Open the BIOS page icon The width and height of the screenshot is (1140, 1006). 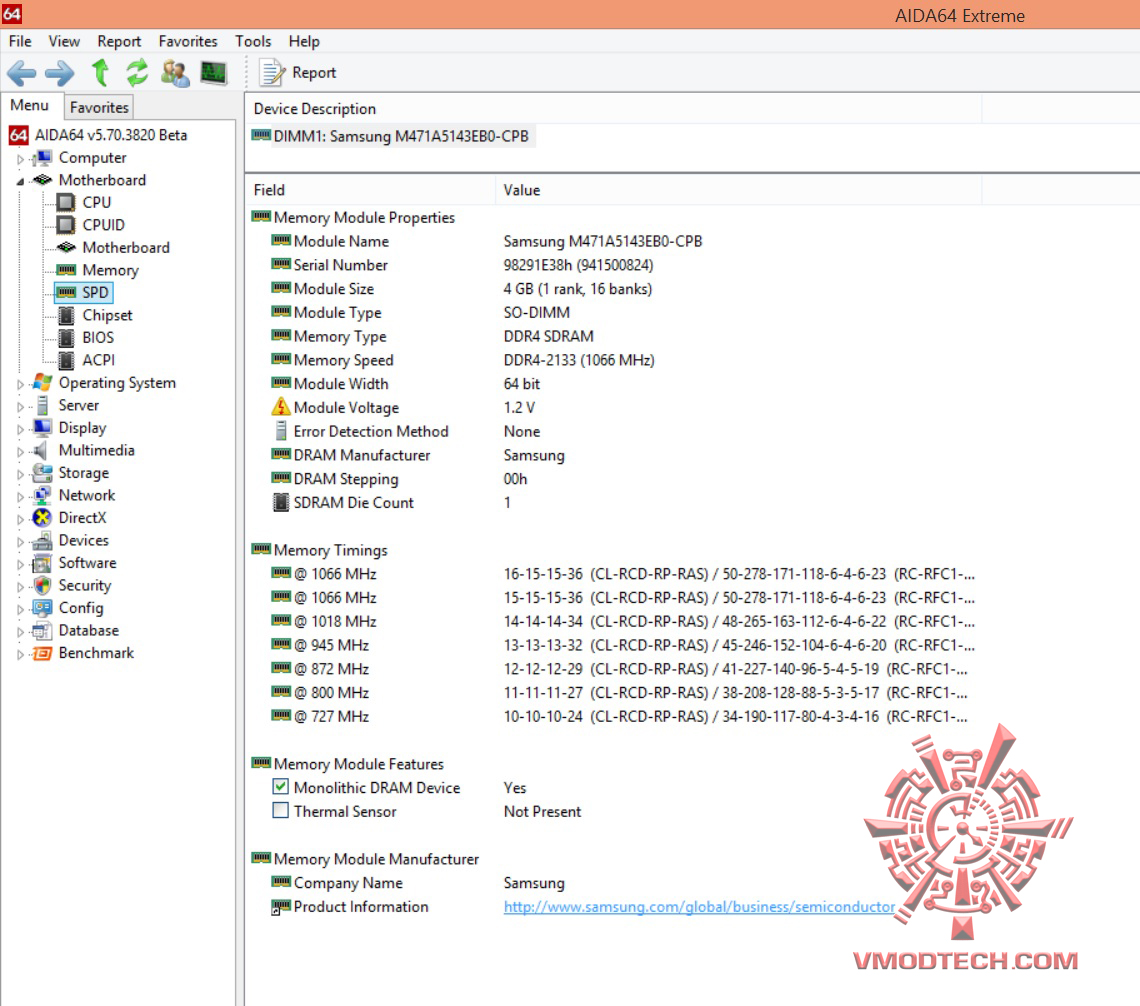pos(66,337)
